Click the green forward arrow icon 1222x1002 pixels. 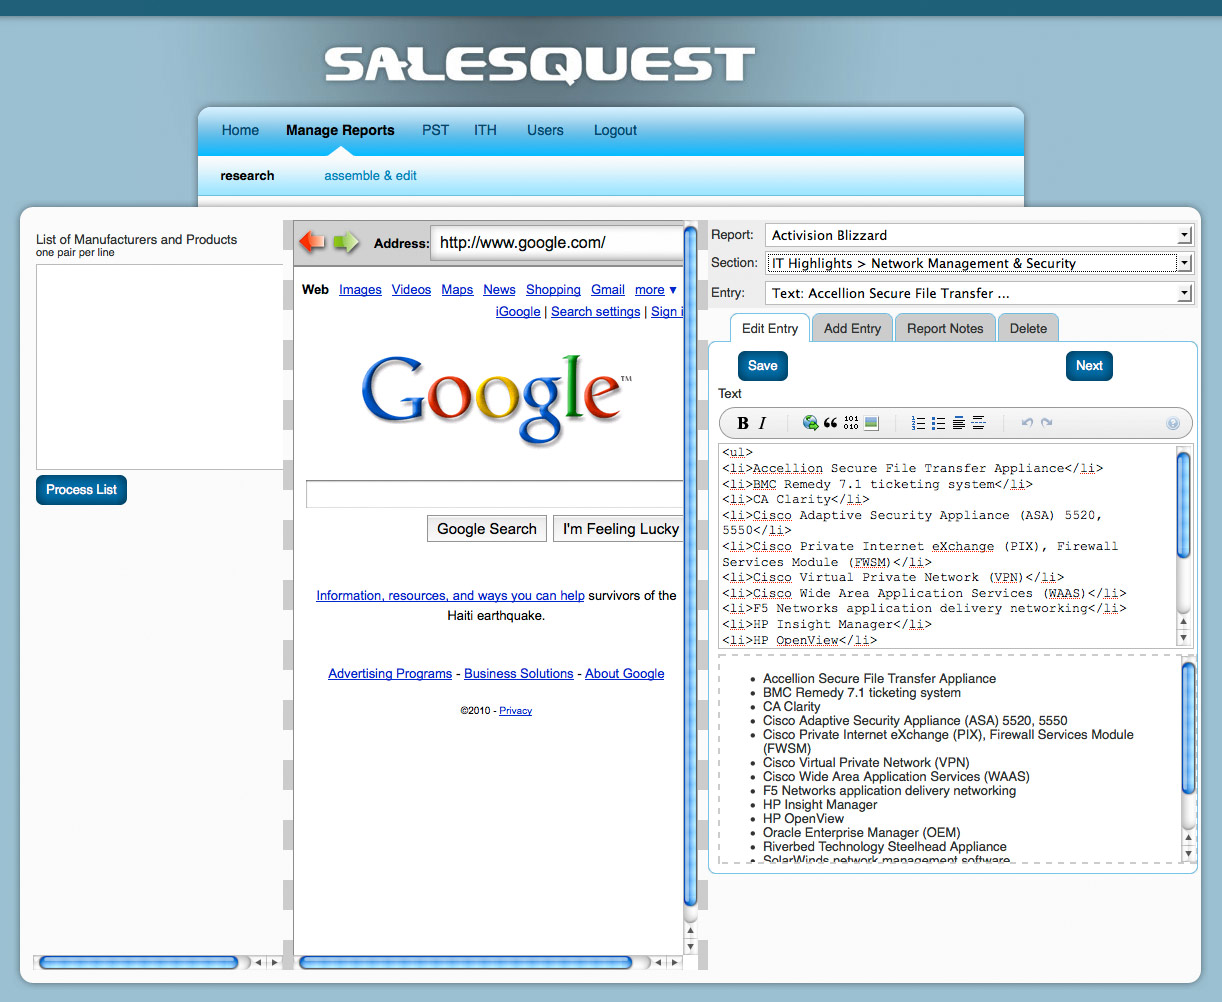point(346,241)
